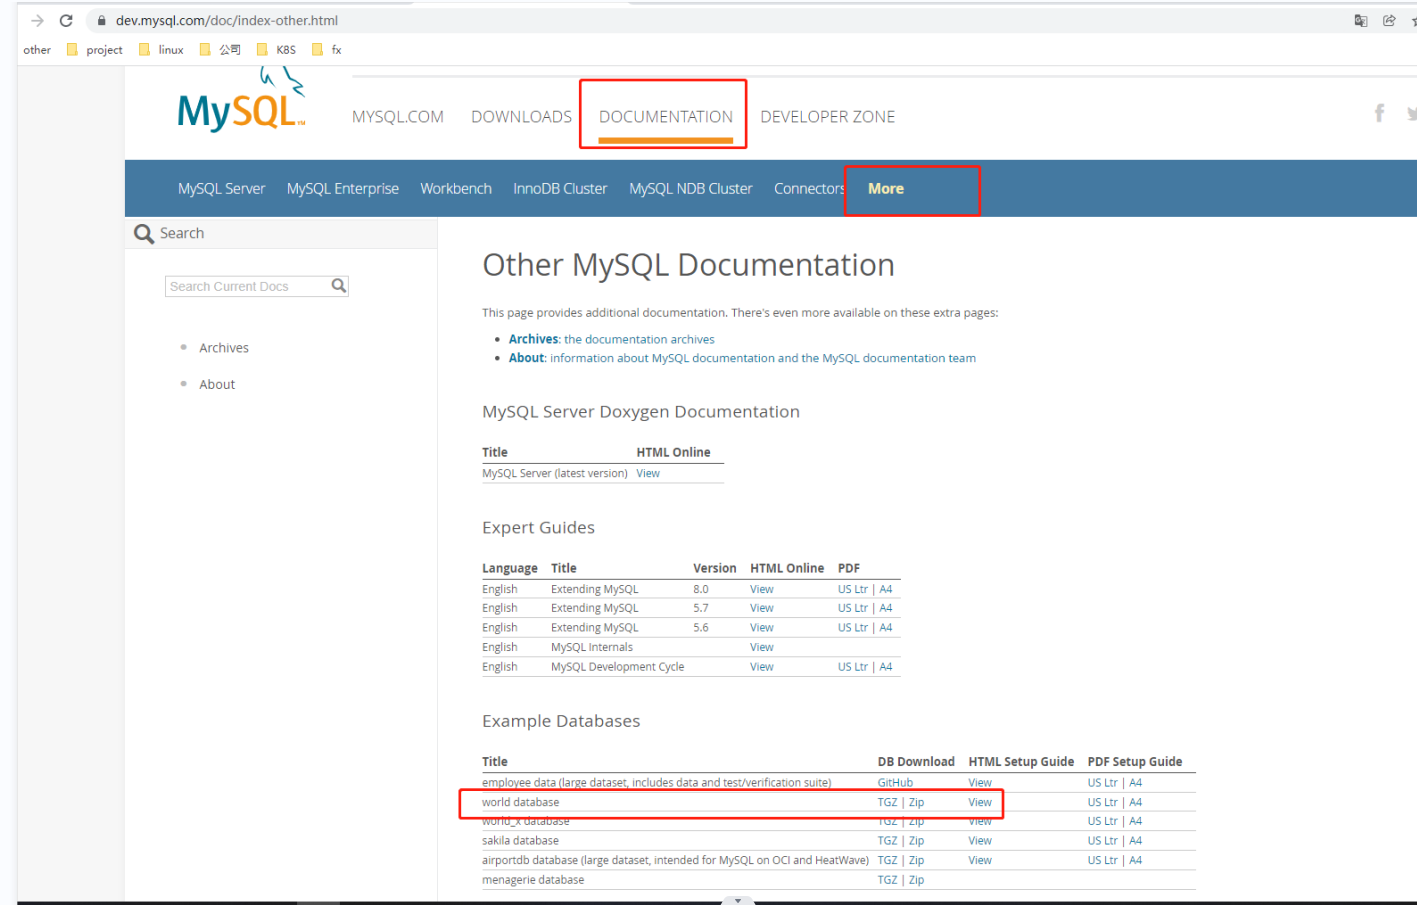Click the 'Other MySQL Documentation' heading
Screen dimensions: 1417x905
[x=688, y=265]
